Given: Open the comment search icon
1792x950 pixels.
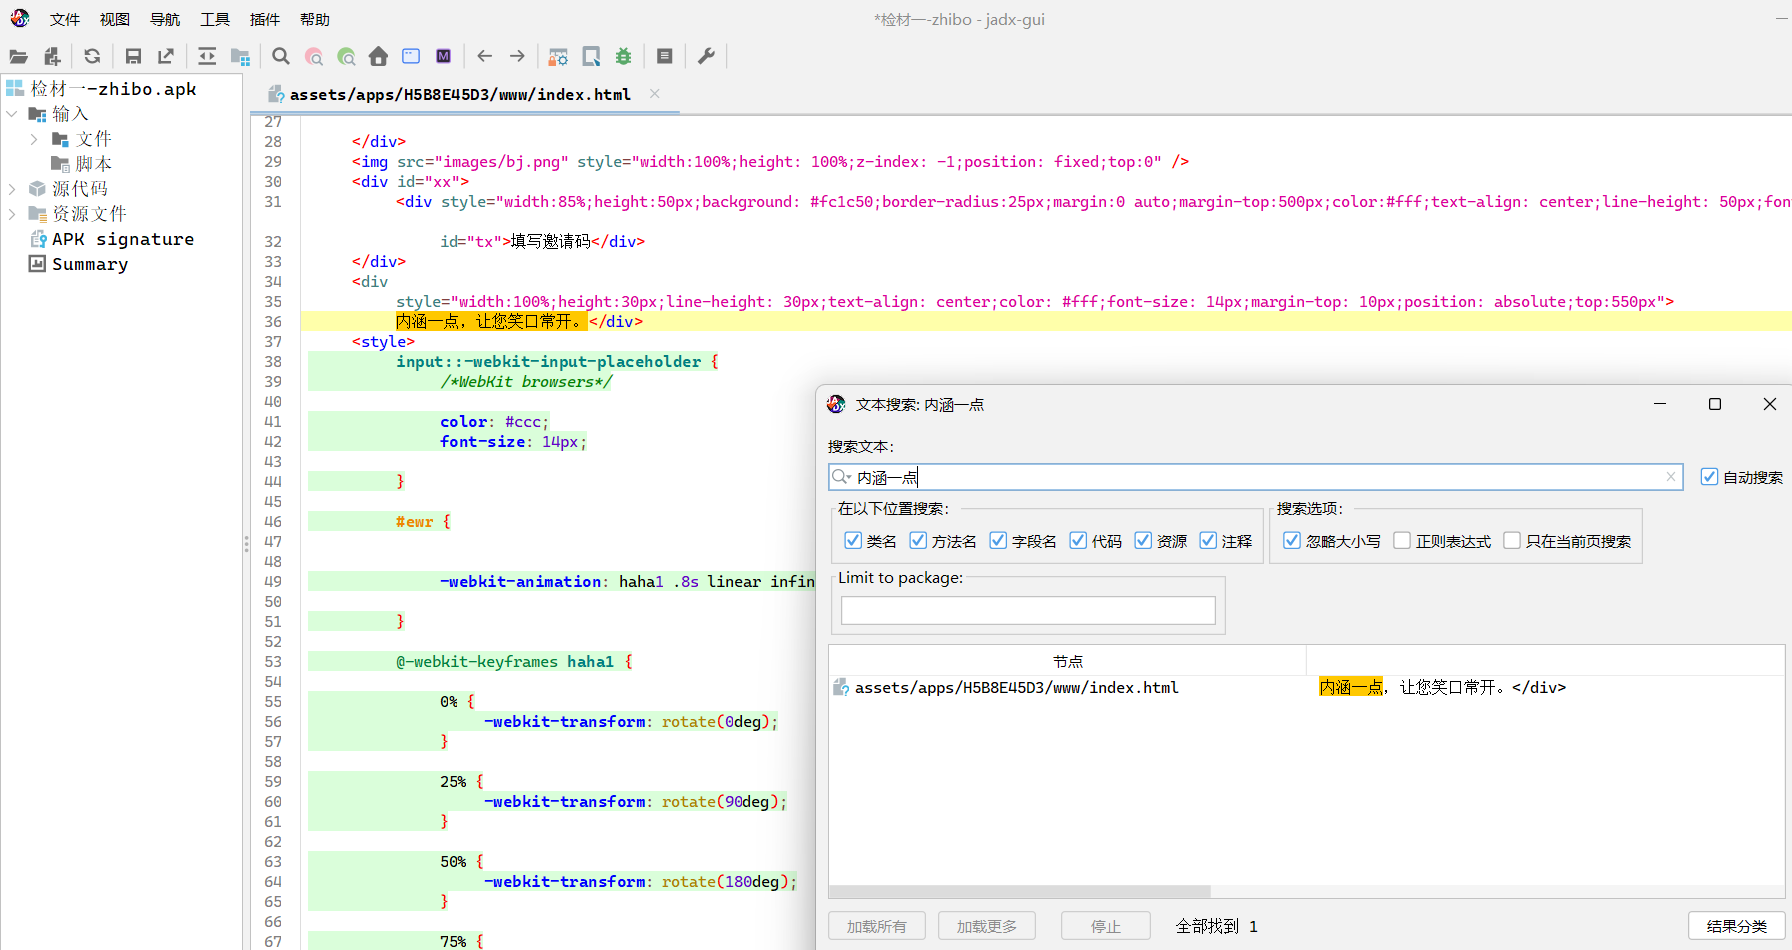Looking at the screenshot, I should (346, 56).
